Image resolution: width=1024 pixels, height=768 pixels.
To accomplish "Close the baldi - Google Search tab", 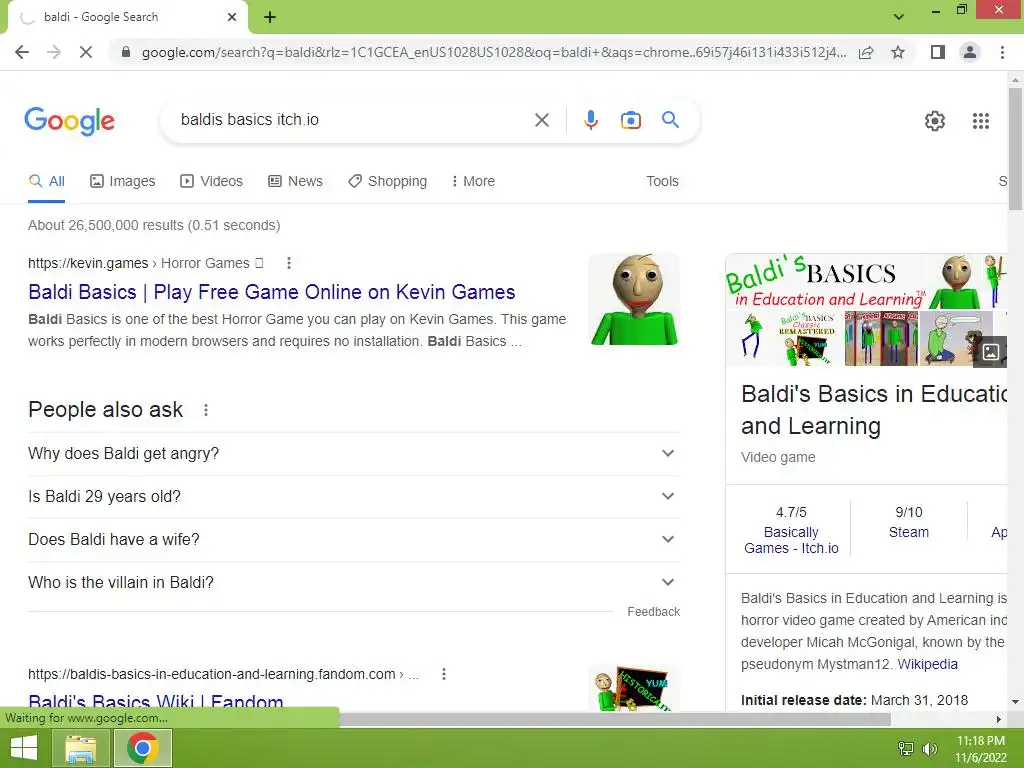I will tap(232, 17).
